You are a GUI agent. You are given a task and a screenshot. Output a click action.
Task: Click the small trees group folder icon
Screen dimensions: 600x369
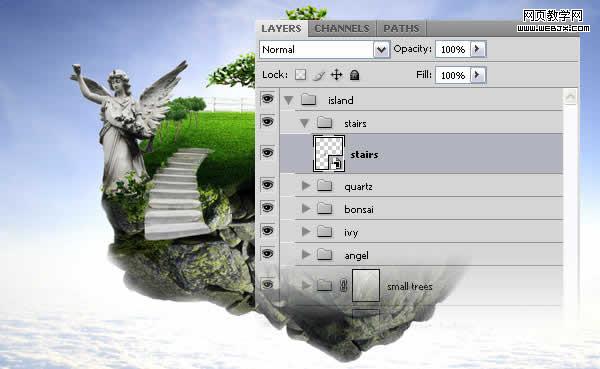click(x=324, y=285)
